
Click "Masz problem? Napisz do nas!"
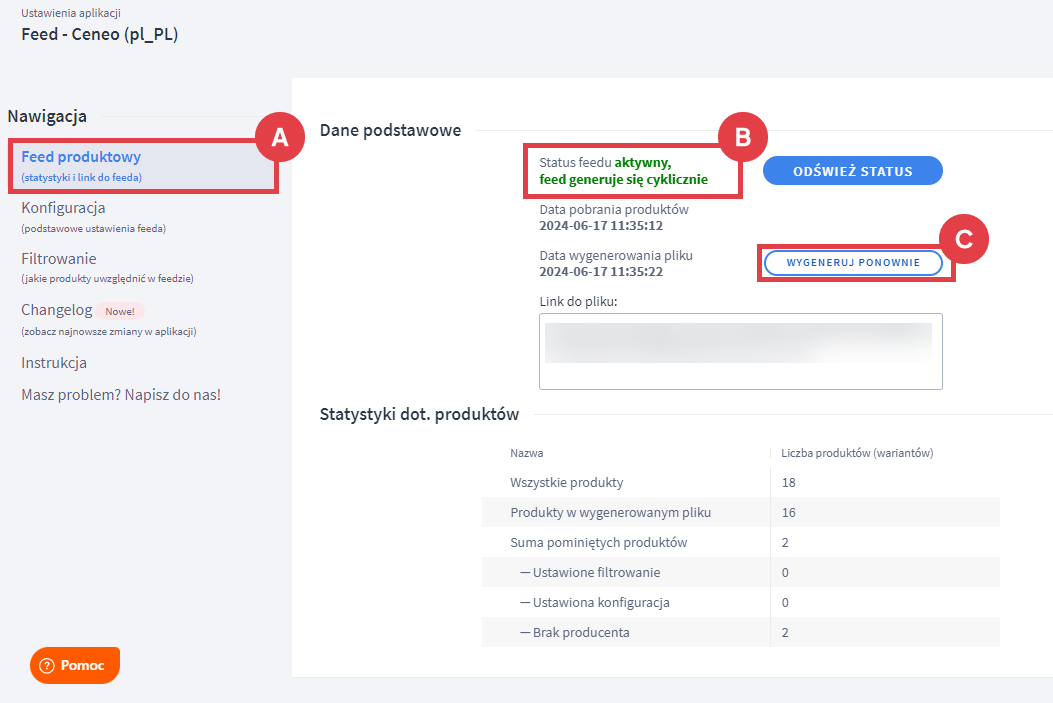tap(121, 395)
